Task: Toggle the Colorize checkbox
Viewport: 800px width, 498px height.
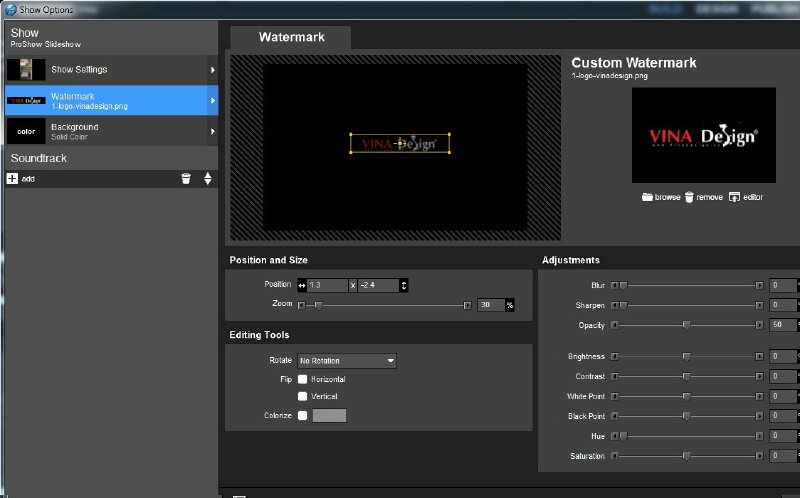Action: click(x=303, y=415)
